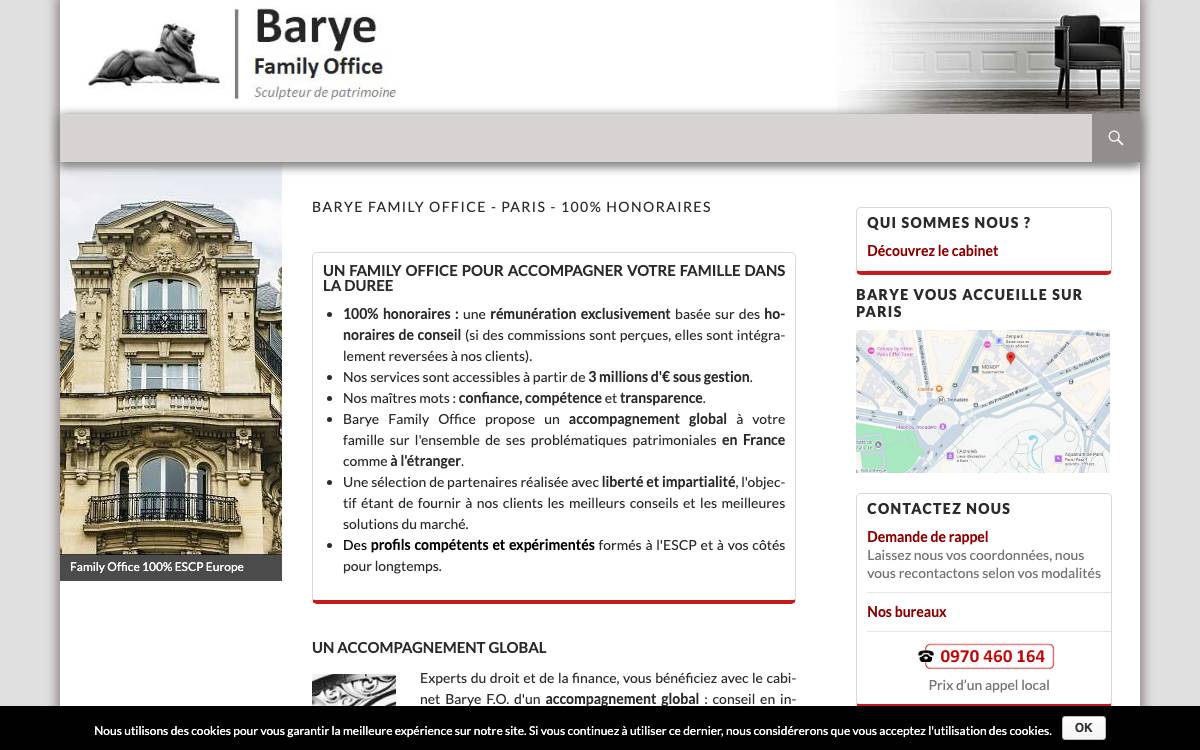1200x750 pixels.
Task: Click heading 'BARYE FAMILY OFFICE - PARIS - 100% HONORAIRES'
Action: pos(511,207)
